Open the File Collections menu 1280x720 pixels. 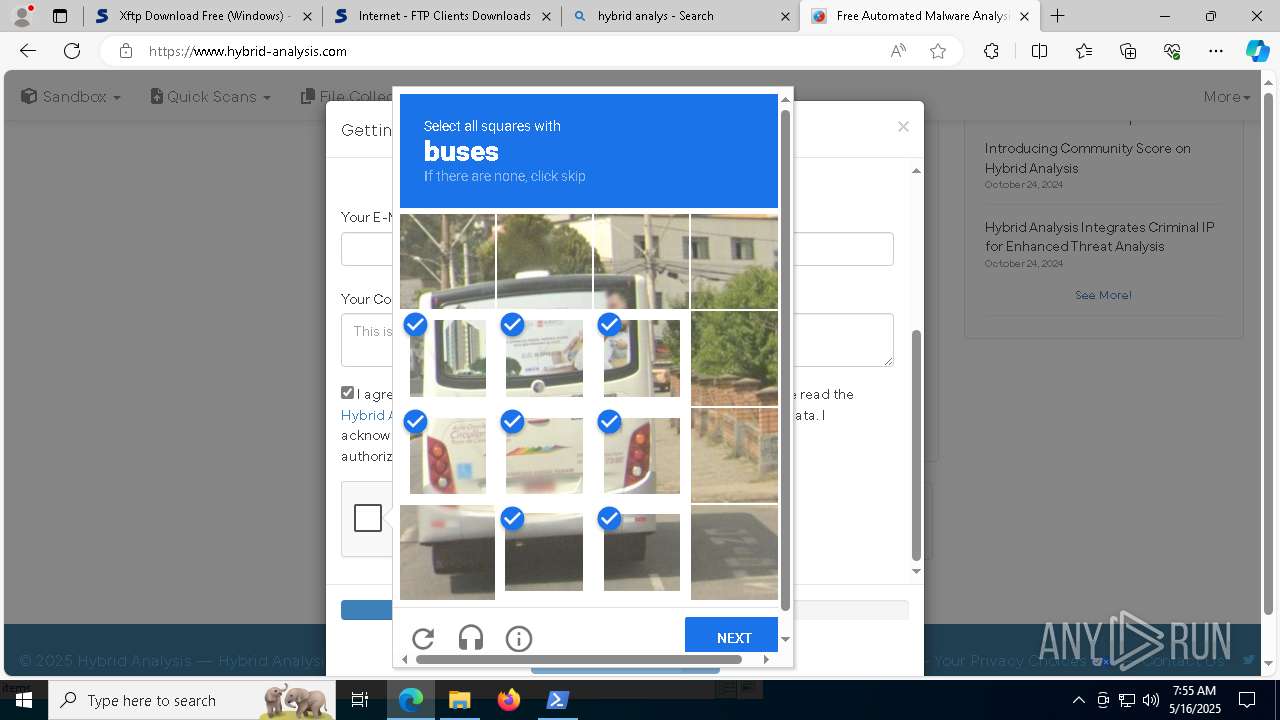pyautogui.click(x=347, y=96)
